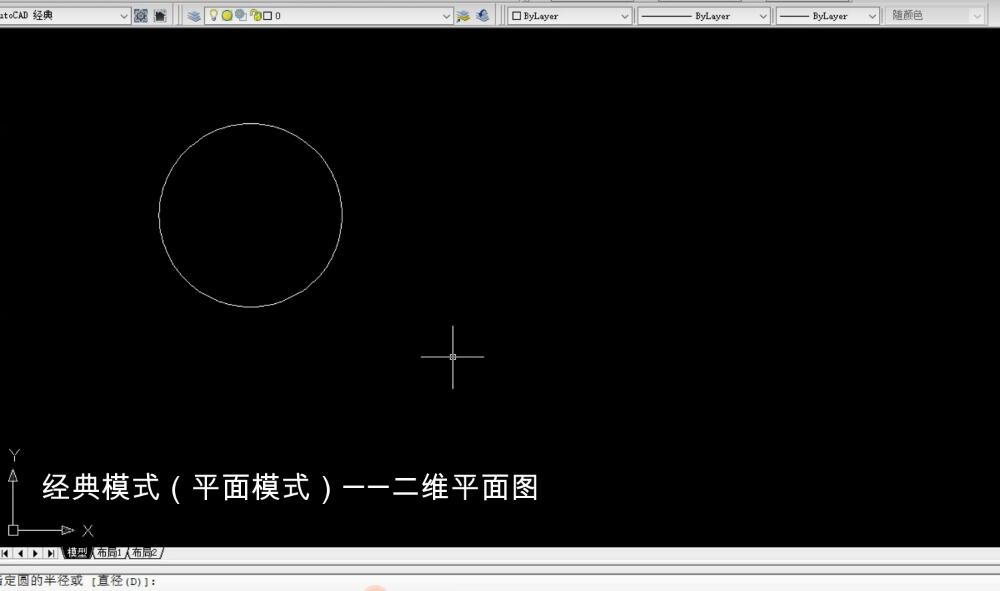1000x591 pixels.
Task: Click the last layout tab navigation button
Action: [x=50, y=551]
